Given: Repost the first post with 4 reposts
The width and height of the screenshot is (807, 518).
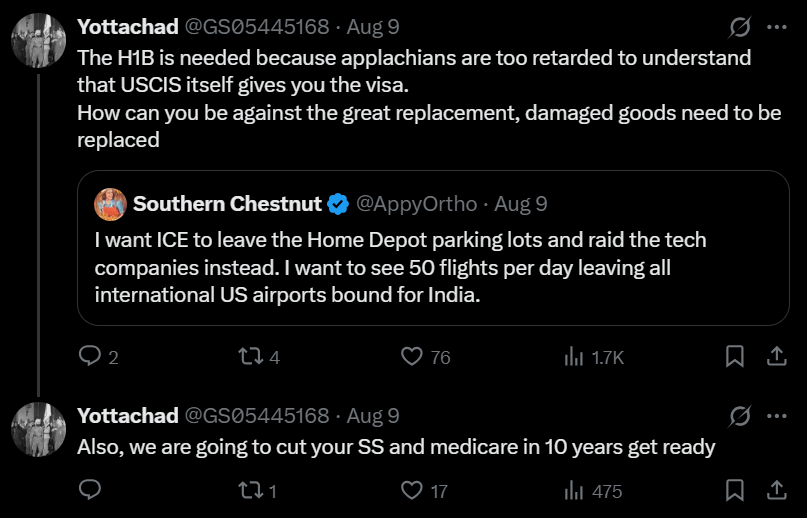Looking at the screenshot, I should click(x=246, y=356).
